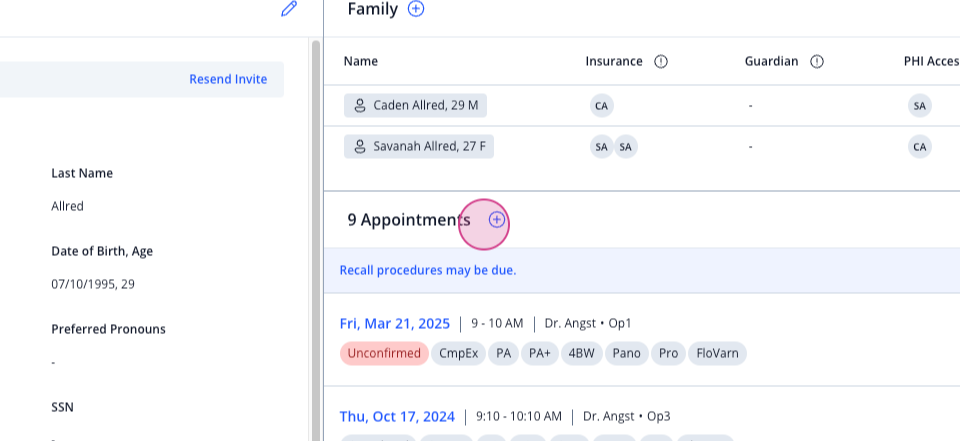Click the Unconfirmed status tag

pos(384,353)
